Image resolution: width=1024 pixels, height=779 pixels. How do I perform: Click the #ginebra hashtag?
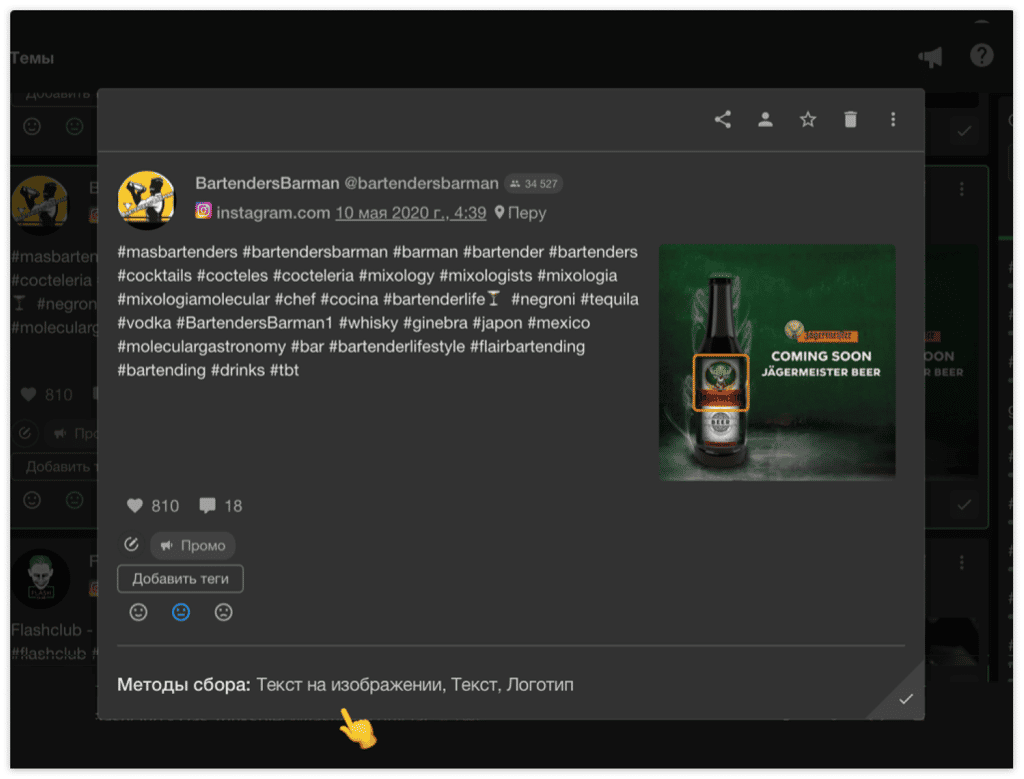tap(436, 323)
